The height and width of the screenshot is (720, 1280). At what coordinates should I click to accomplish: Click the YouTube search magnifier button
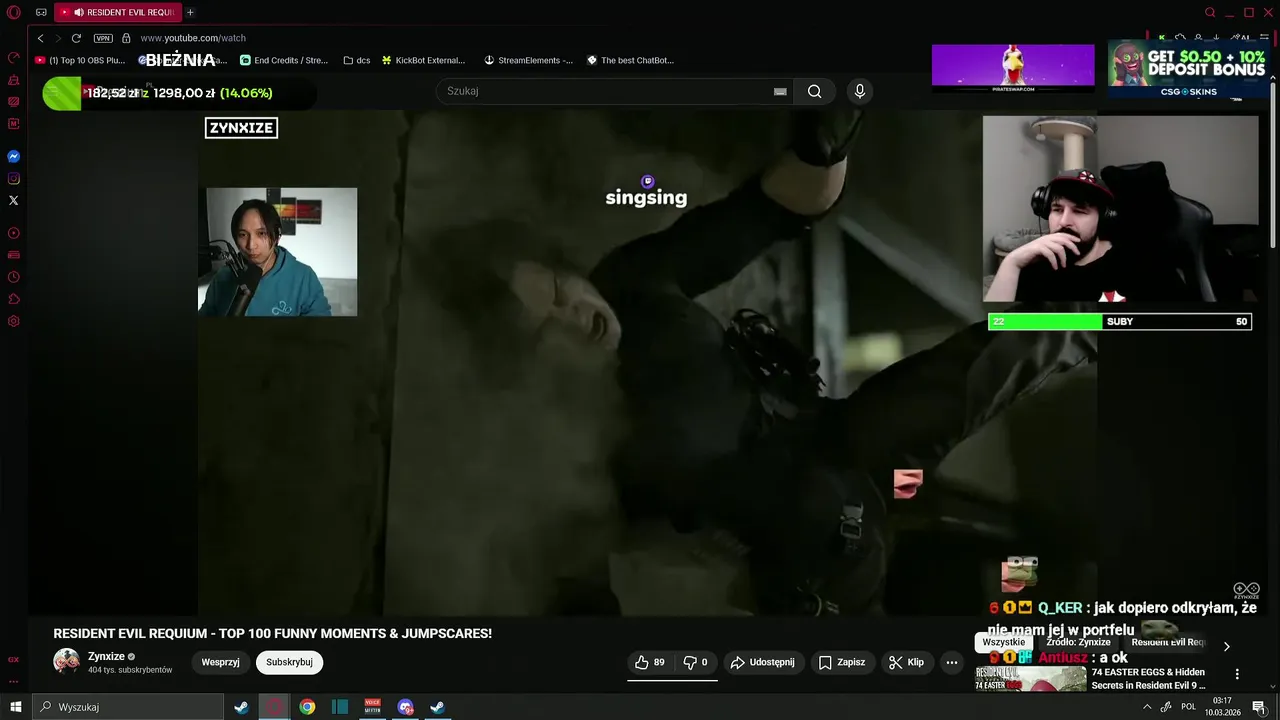(x=815, y=91)
